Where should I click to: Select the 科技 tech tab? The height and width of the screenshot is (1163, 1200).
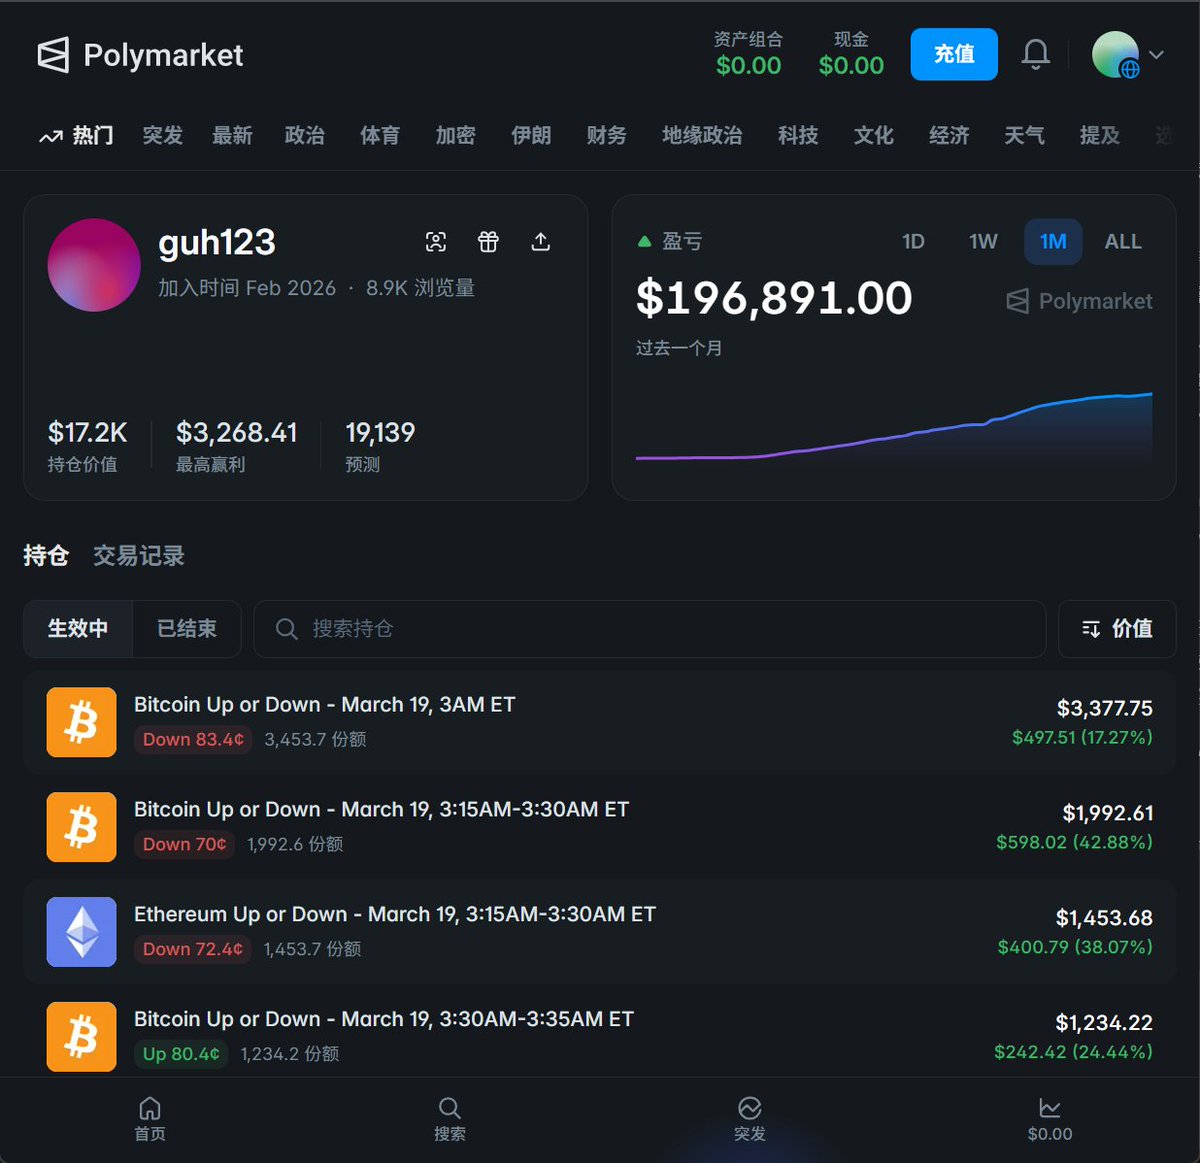click(x=798, y=135)
